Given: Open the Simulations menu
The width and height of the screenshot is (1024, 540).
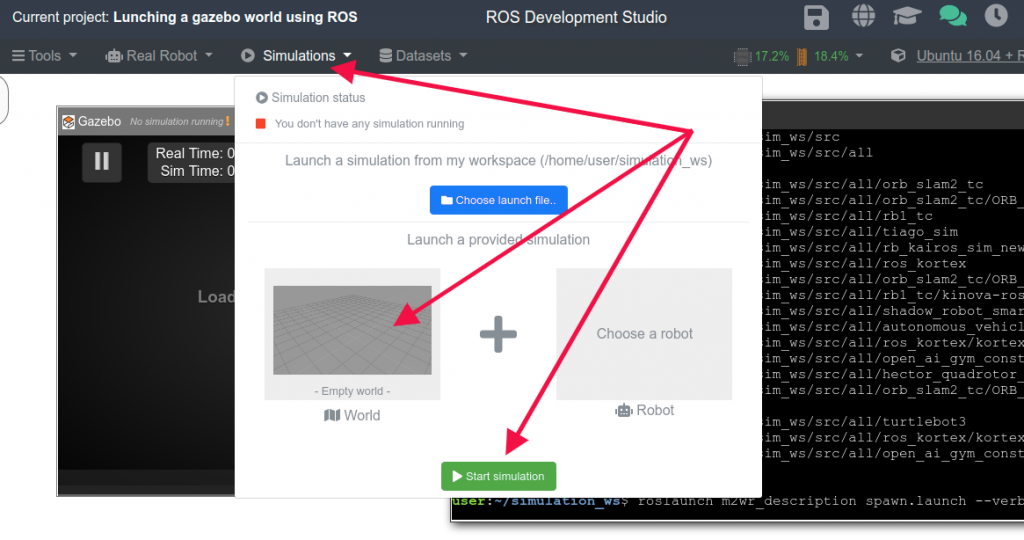Looking at the screenshot, I should coord(296,56).
